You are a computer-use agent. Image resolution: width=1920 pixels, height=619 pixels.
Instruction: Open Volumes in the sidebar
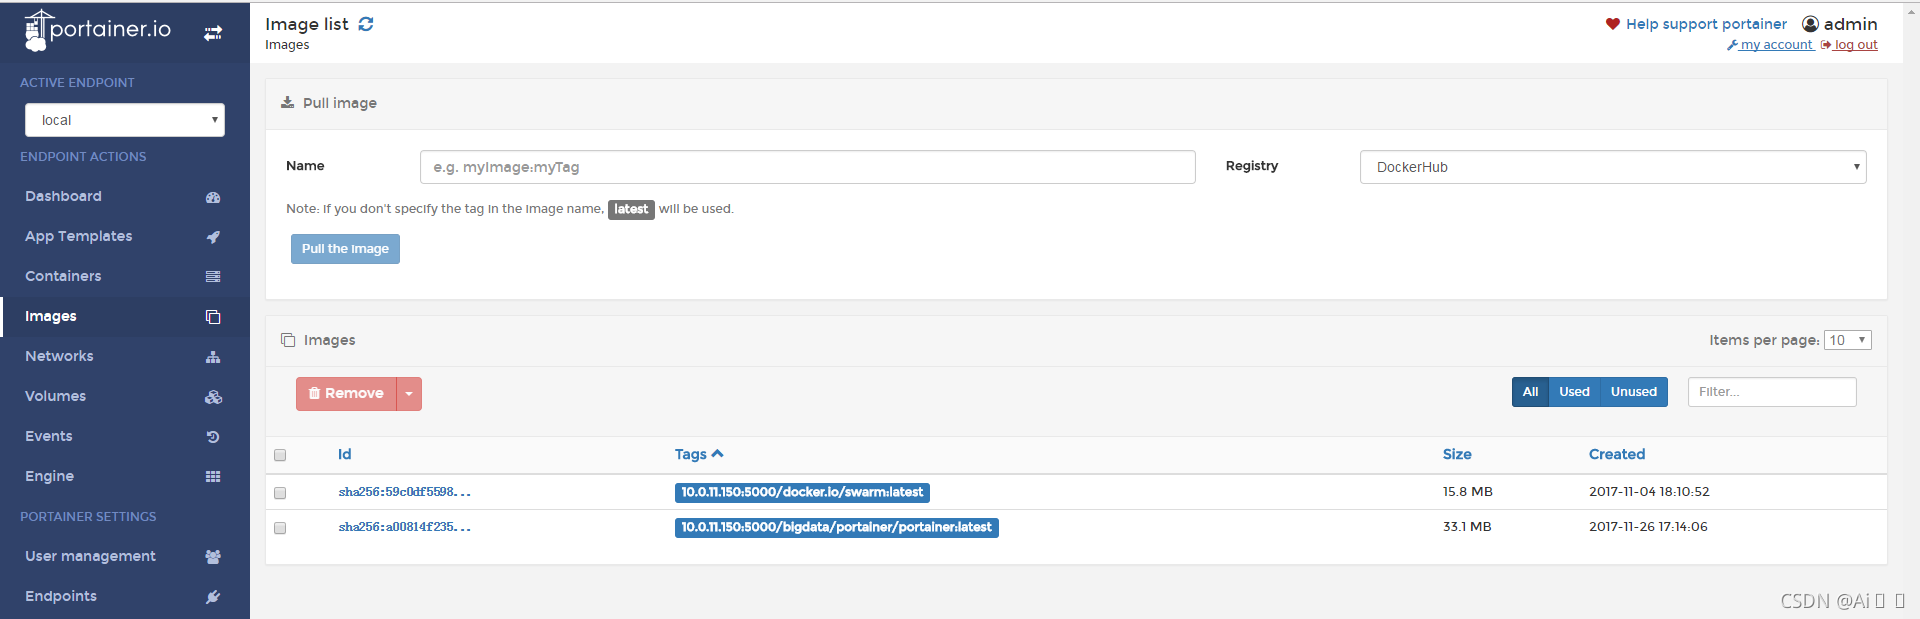125,396
